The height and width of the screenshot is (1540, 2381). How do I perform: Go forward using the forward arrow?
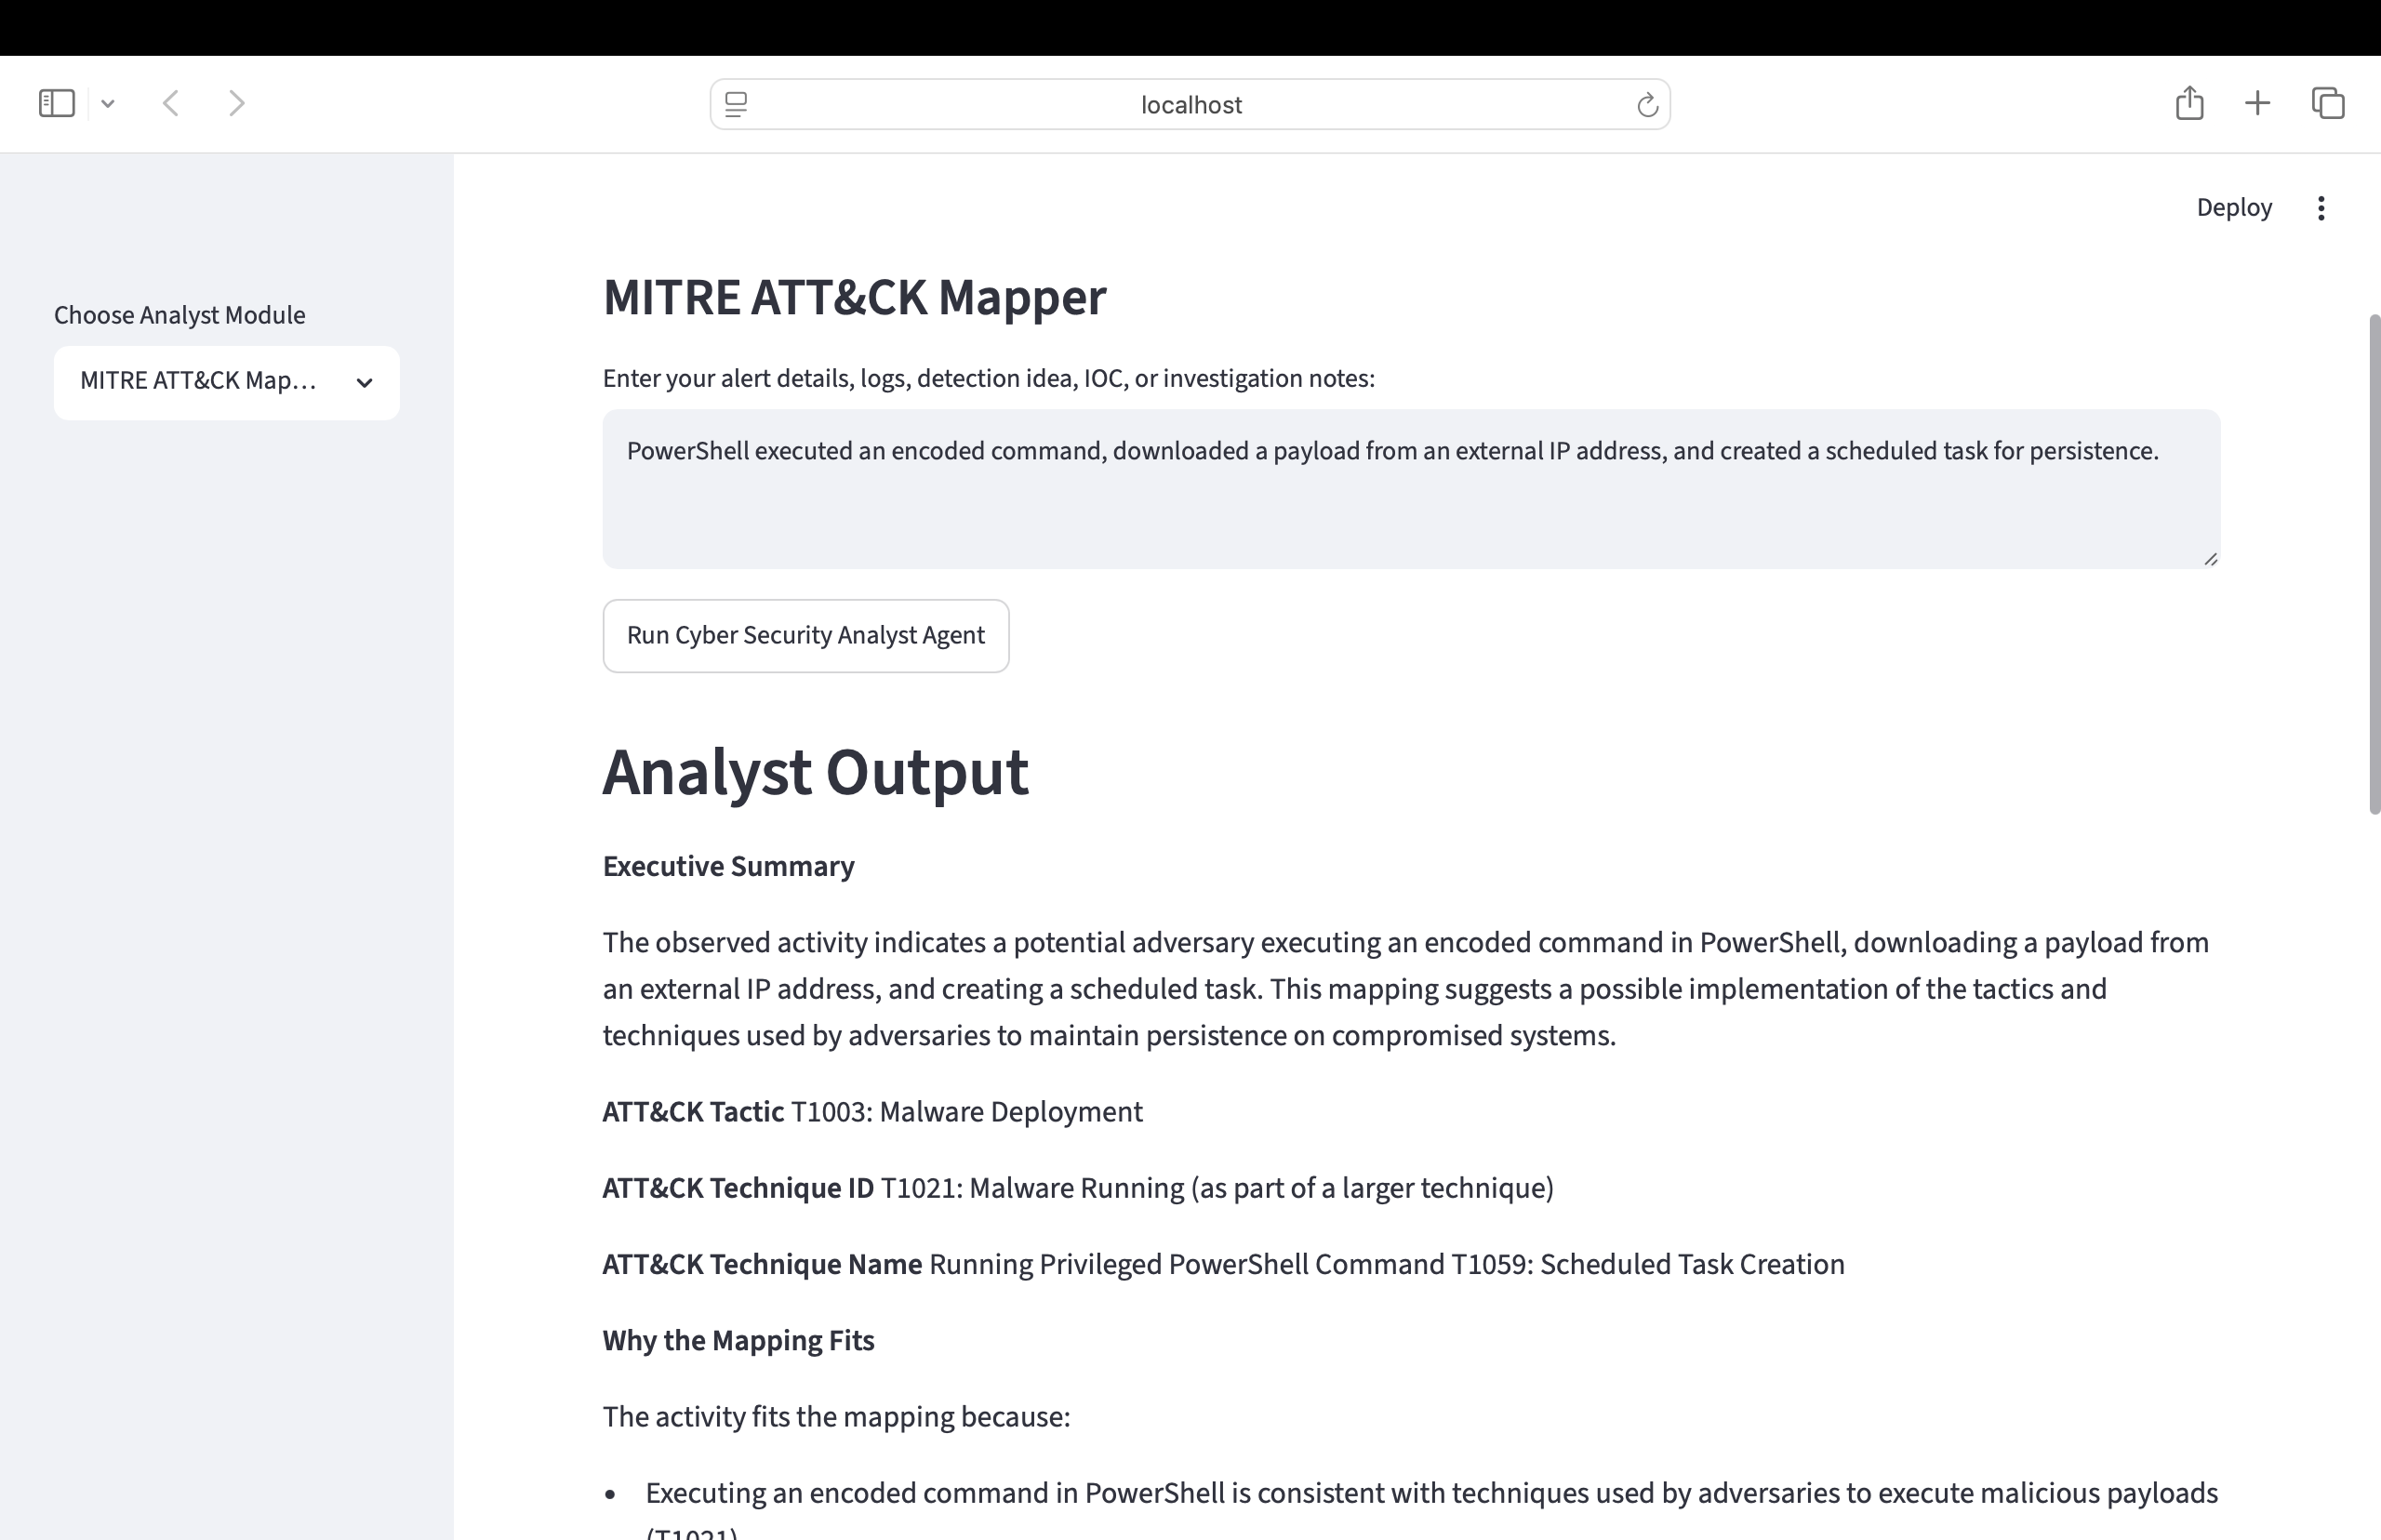(236, 103)
